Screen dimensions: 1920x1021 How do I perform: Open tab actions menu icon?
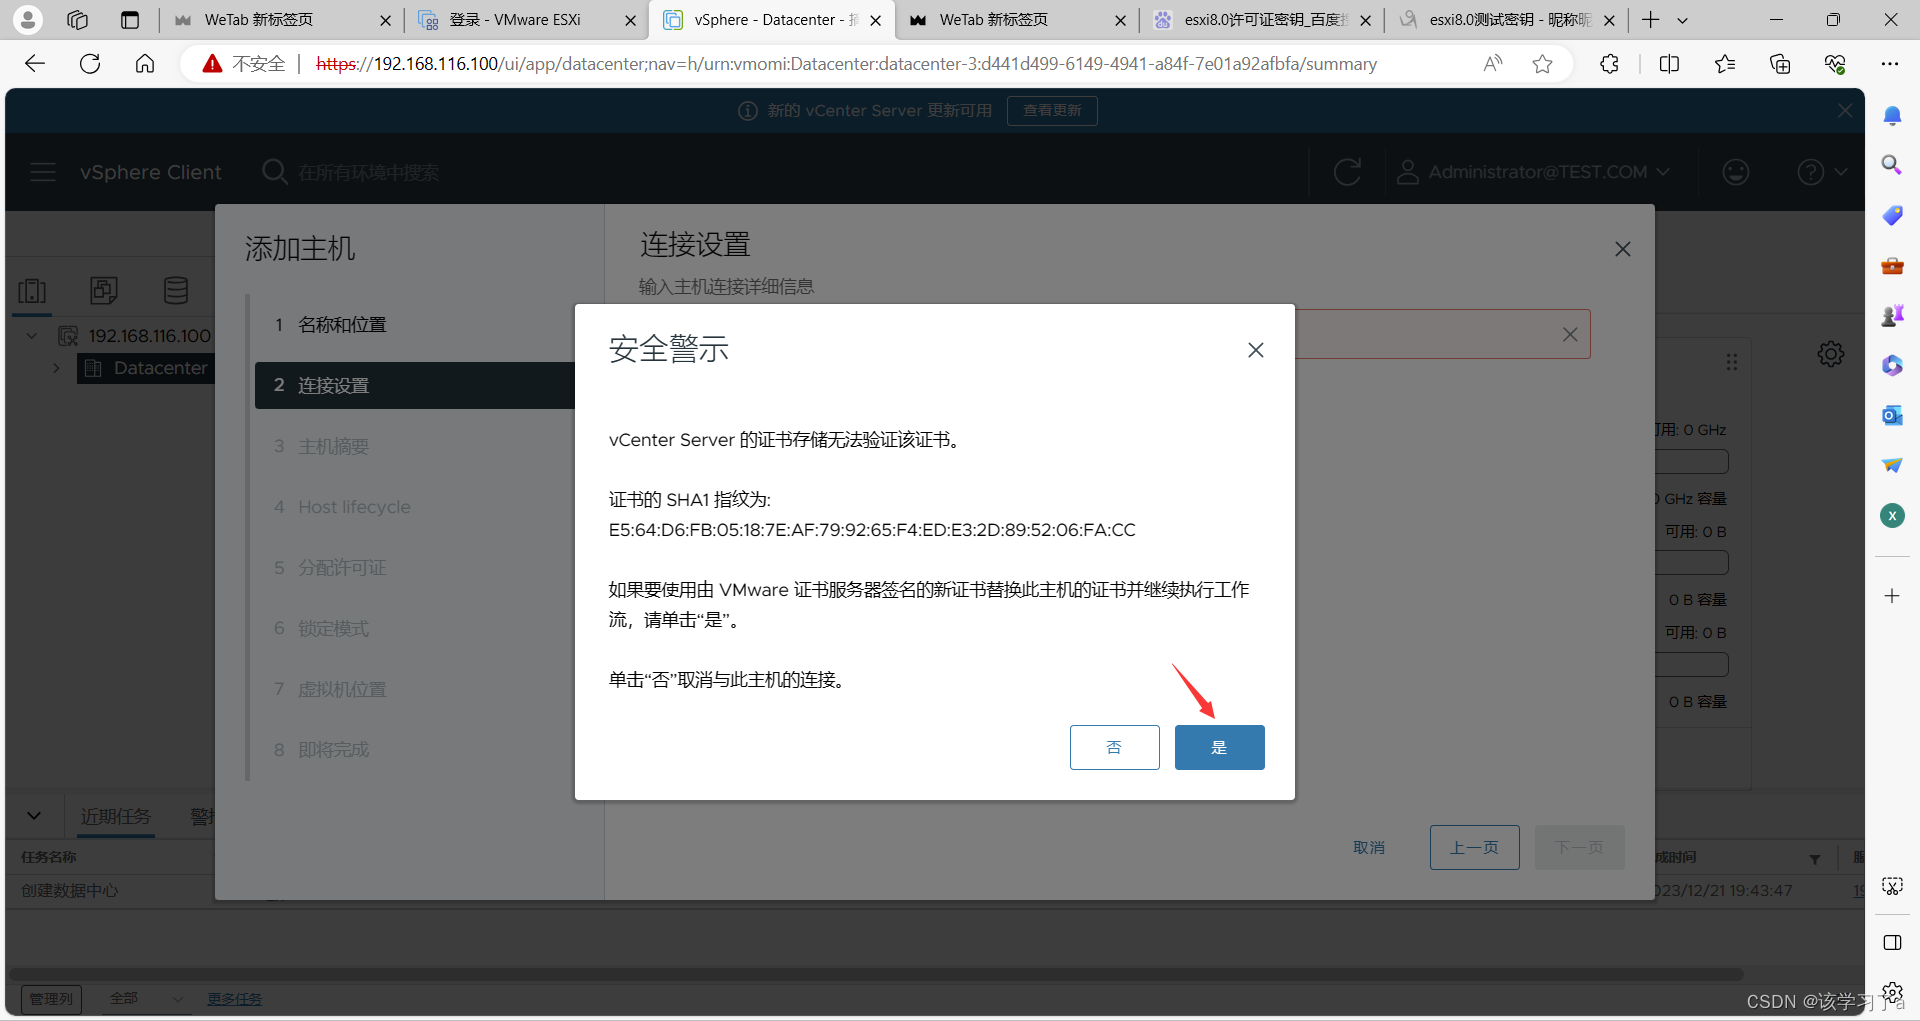tap(130, 20)
